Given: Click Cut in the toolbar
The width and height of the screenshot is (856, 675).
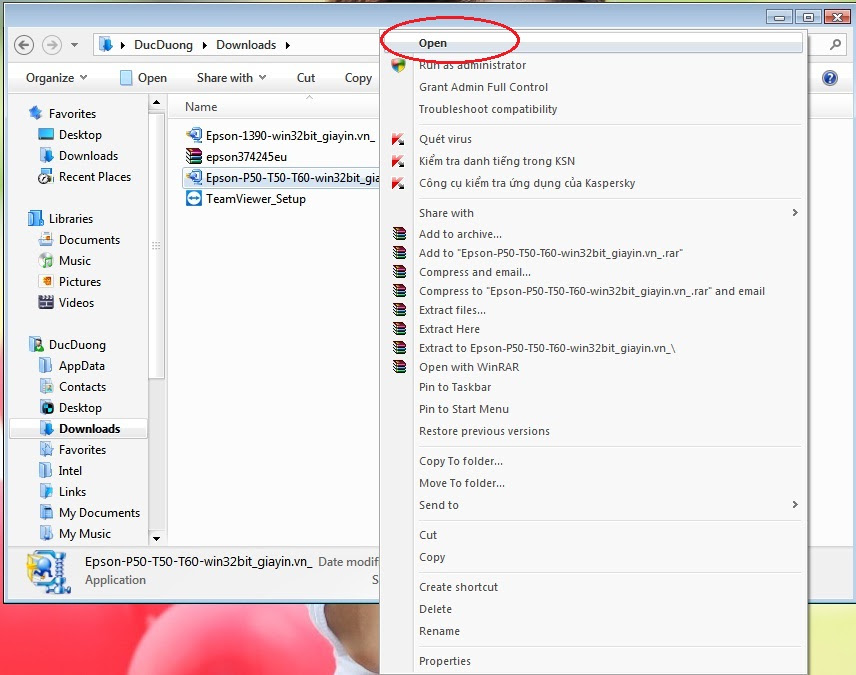Looking at the screenshot, I should [306, 78].
